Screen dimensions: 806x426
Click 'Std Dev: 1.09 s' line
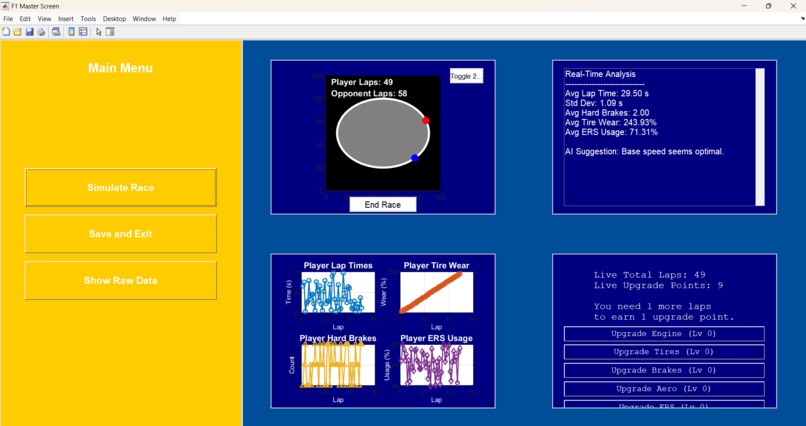pos(593,103)
